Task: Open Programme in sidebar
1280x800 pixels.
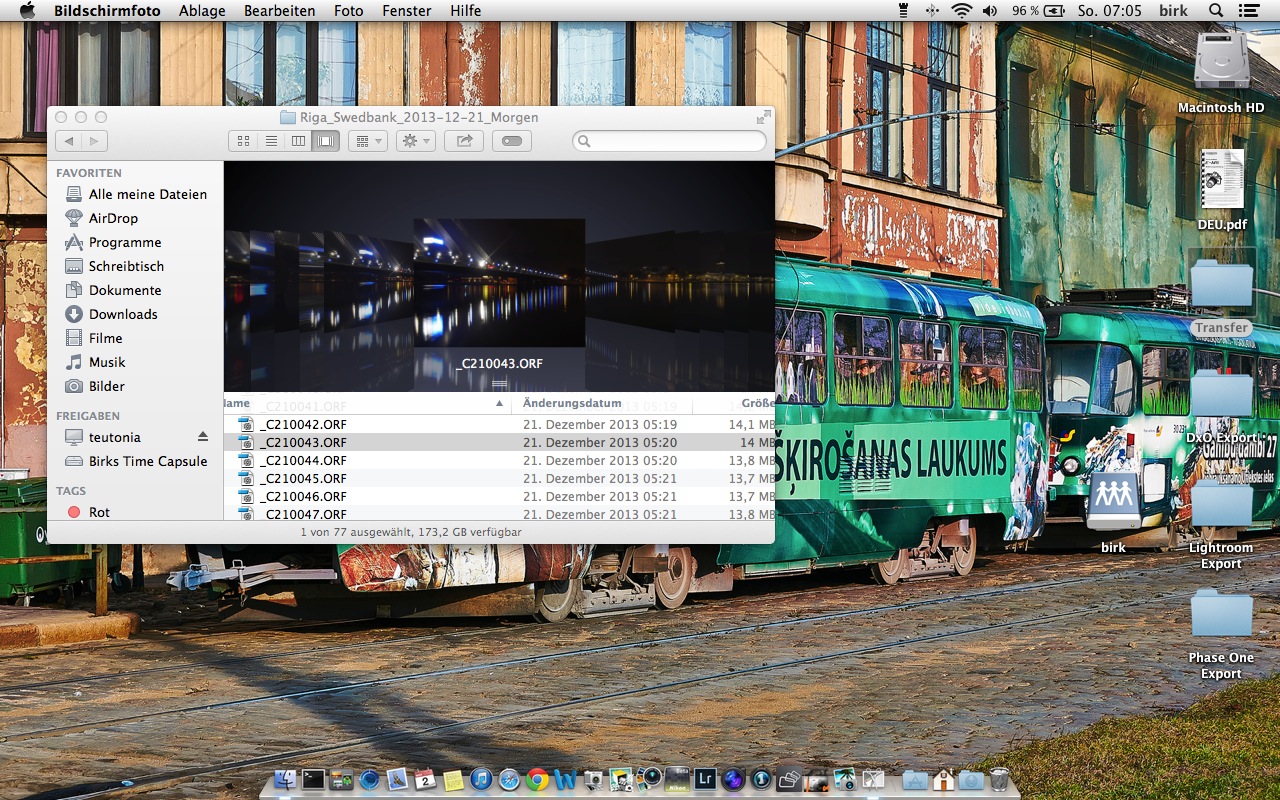Action: [113, 242]
